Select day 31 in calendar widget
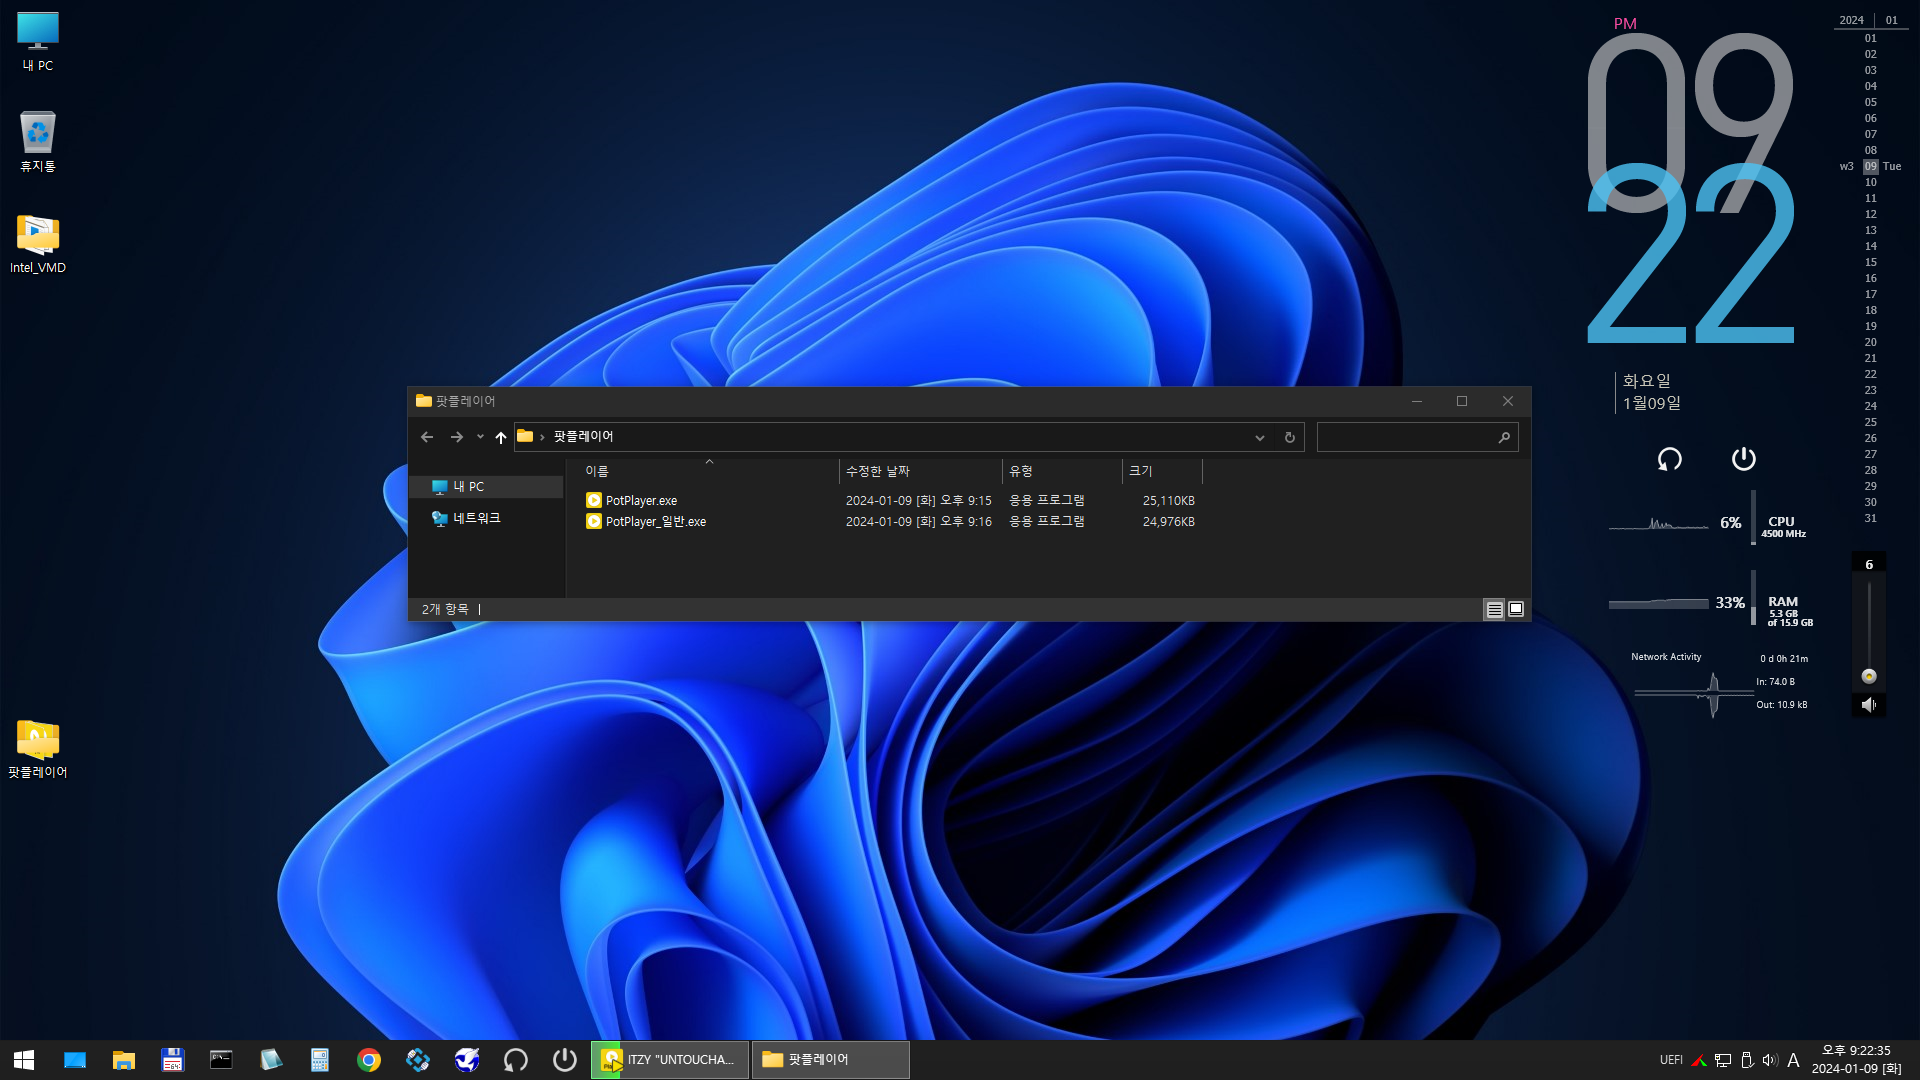The image size is (1920, 1080). pyautogui.click(x=1870, y=518)
